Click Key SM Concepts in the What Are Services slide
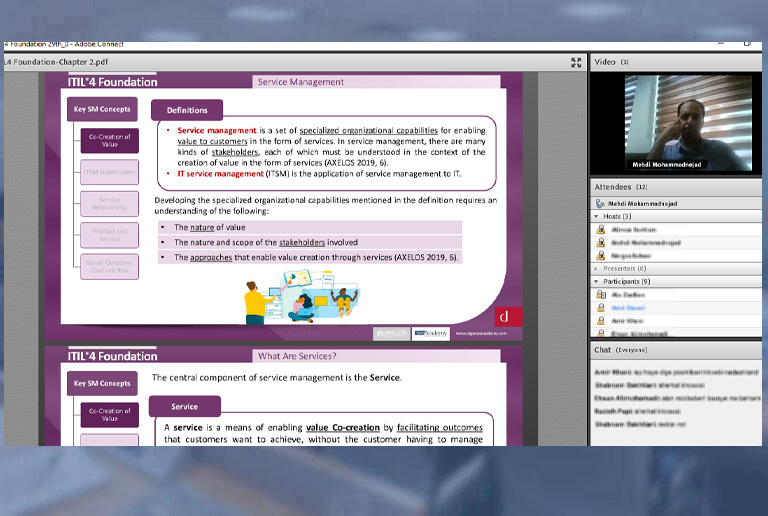The width and height of the screenshot is (768, 516). point(102,383)
